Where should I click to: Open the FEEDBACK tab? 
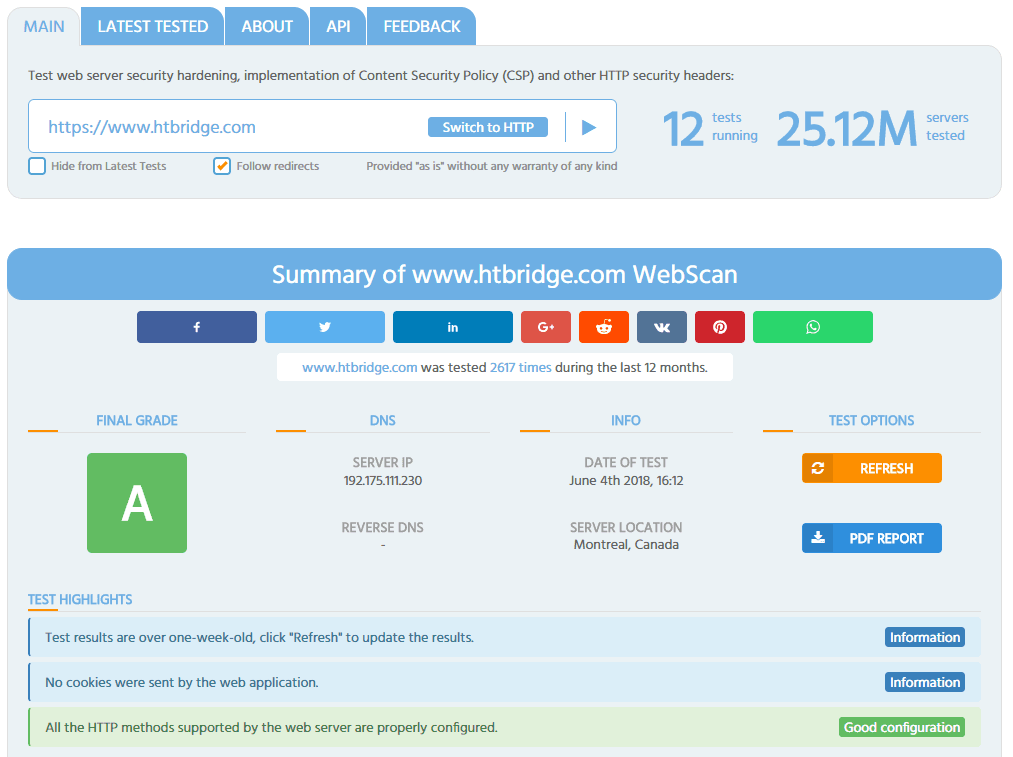point(422,26)
